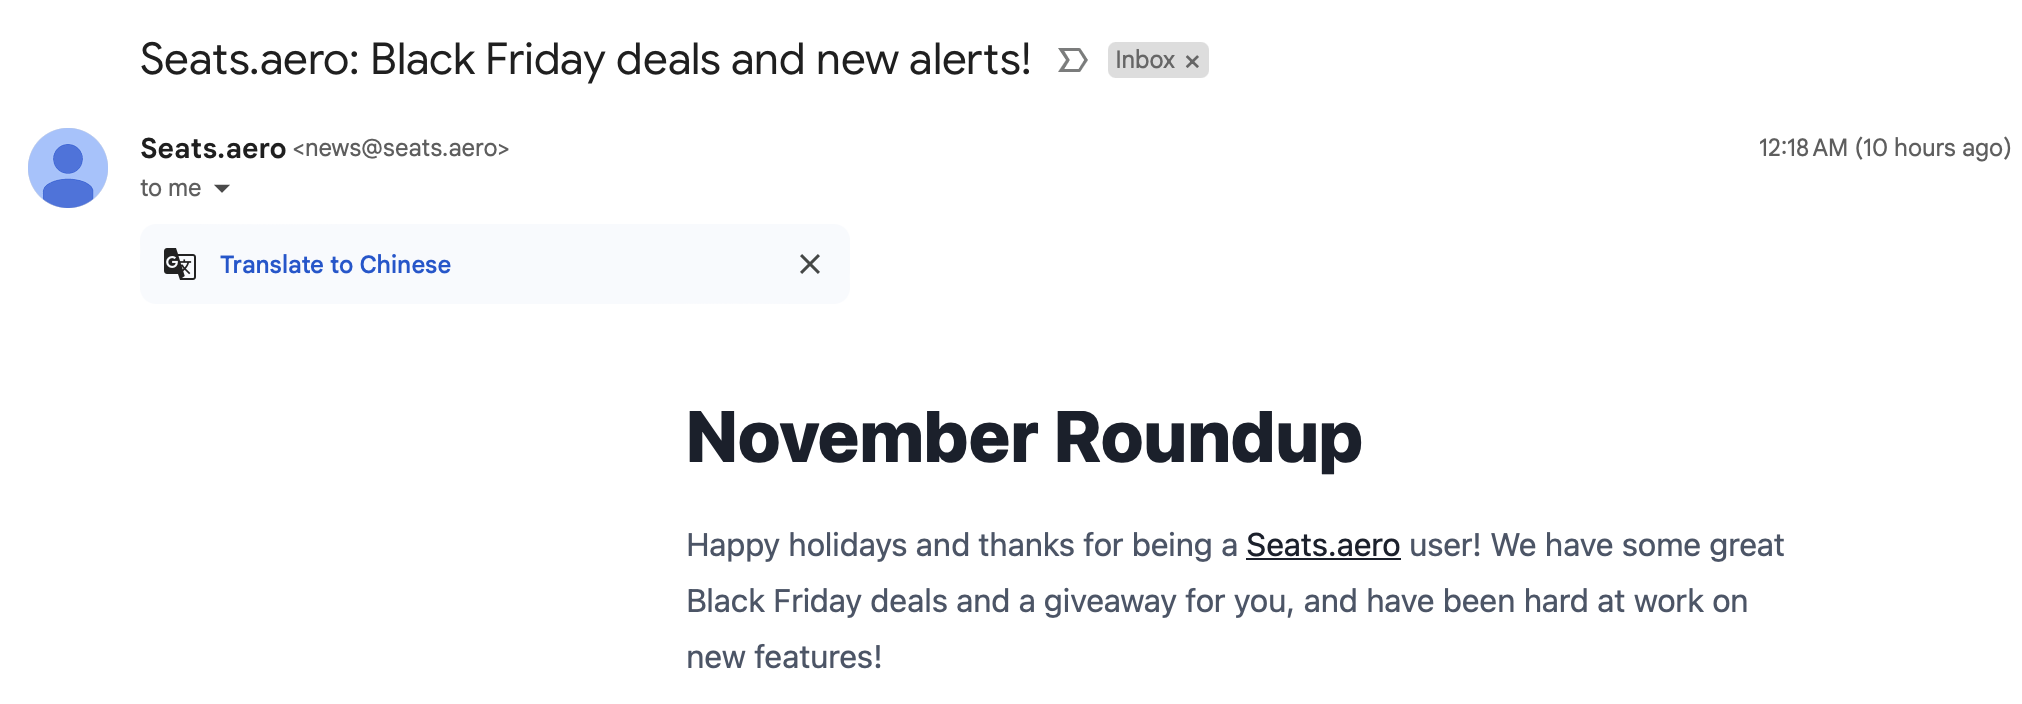Click empty area of the translate banner
The image size is (2022, 704).
click(620, 264)
